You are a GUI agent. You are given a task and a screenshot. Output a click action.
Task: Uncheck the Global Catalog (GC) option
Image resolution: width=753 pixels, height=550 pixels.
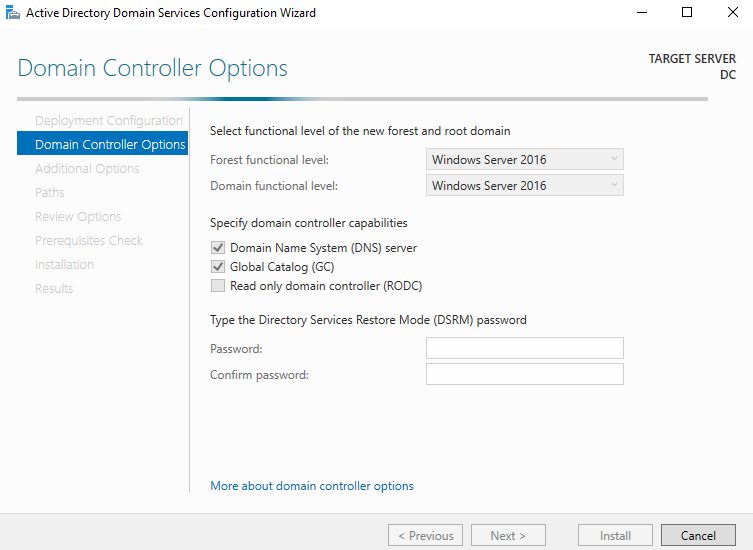218,267
